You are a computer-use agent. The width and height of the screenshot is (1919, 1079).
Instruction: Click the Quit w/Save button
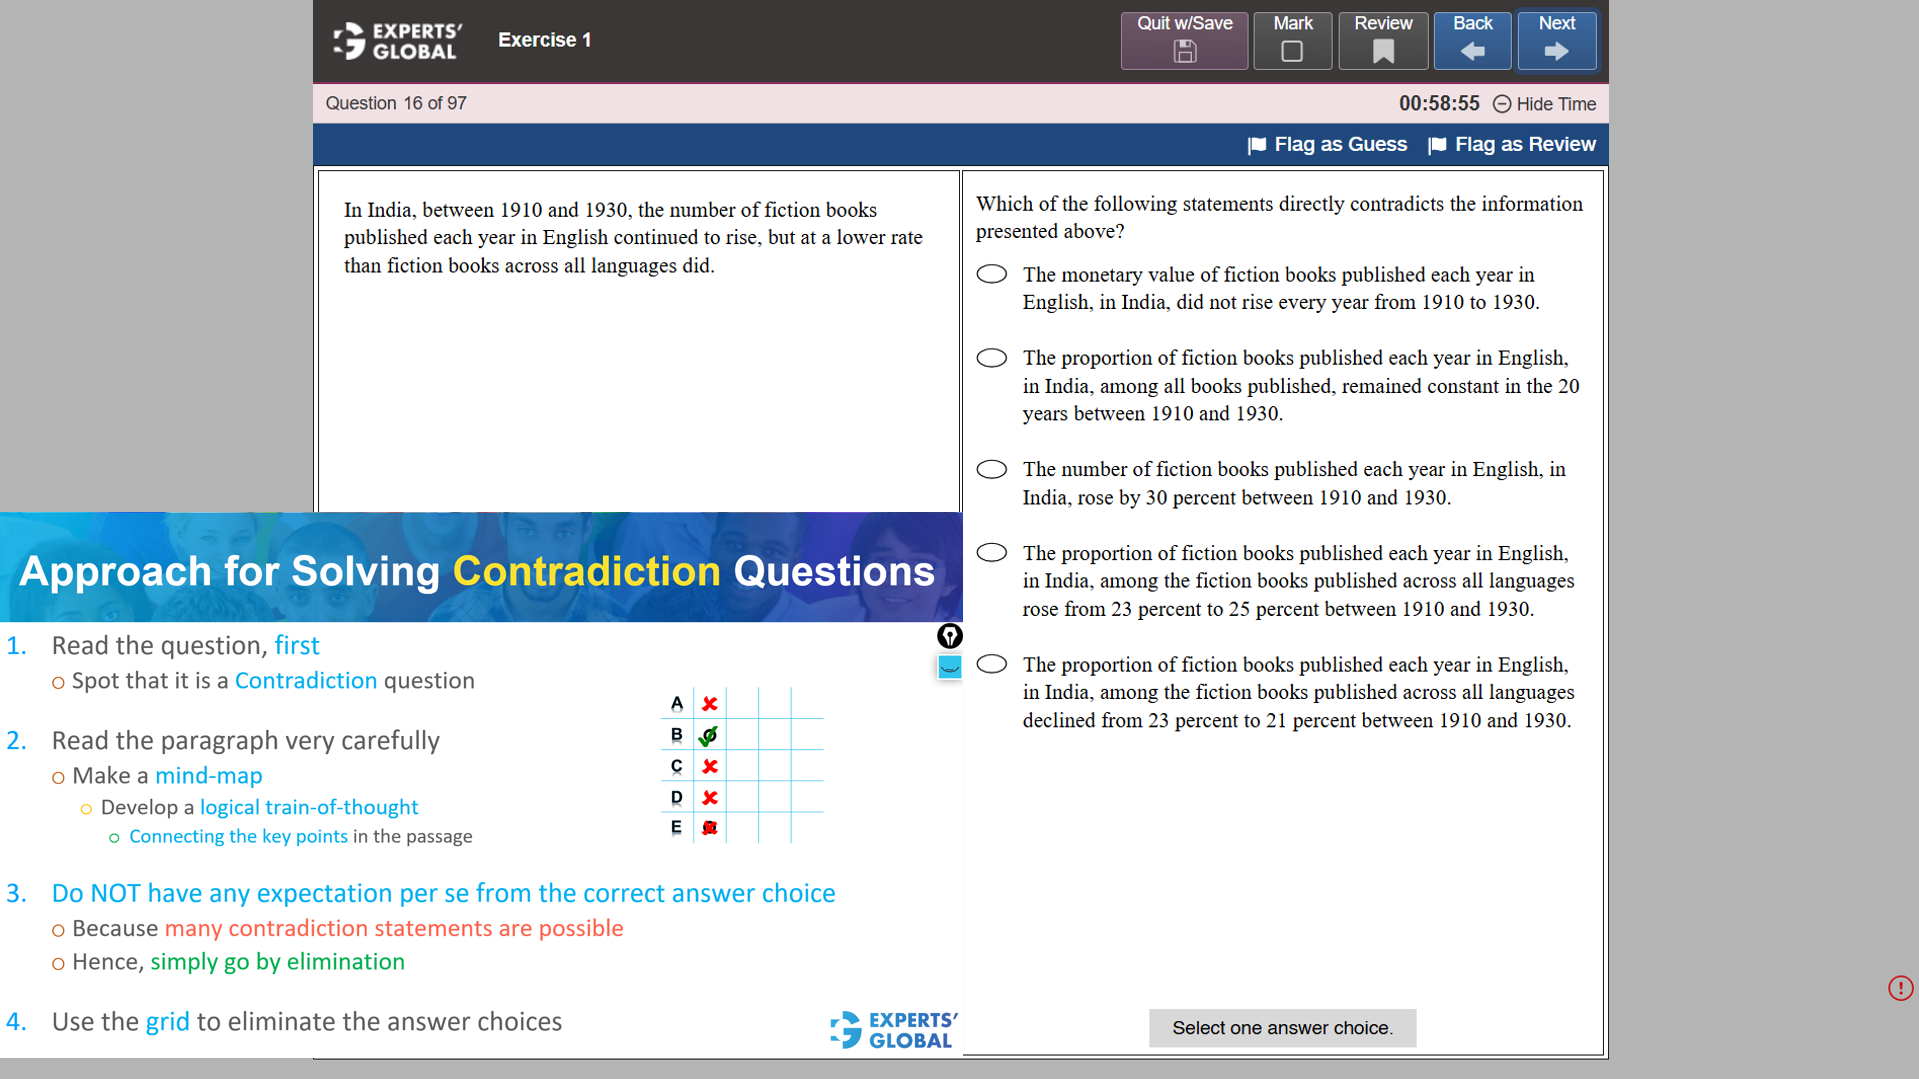point(1184,40)
